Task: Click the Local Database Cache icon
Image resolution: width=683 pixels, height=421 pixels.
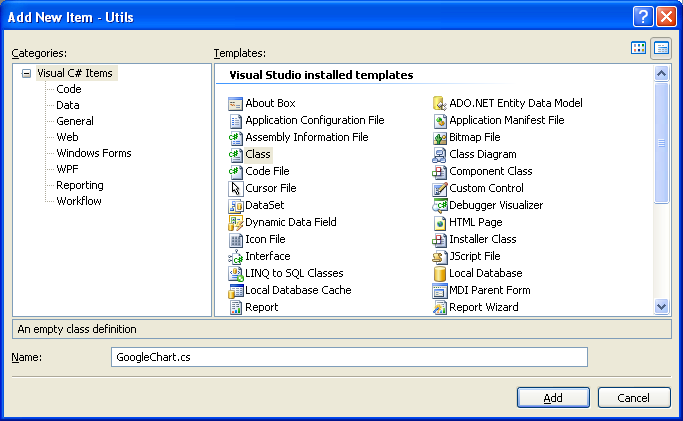Action: [235, 290]
